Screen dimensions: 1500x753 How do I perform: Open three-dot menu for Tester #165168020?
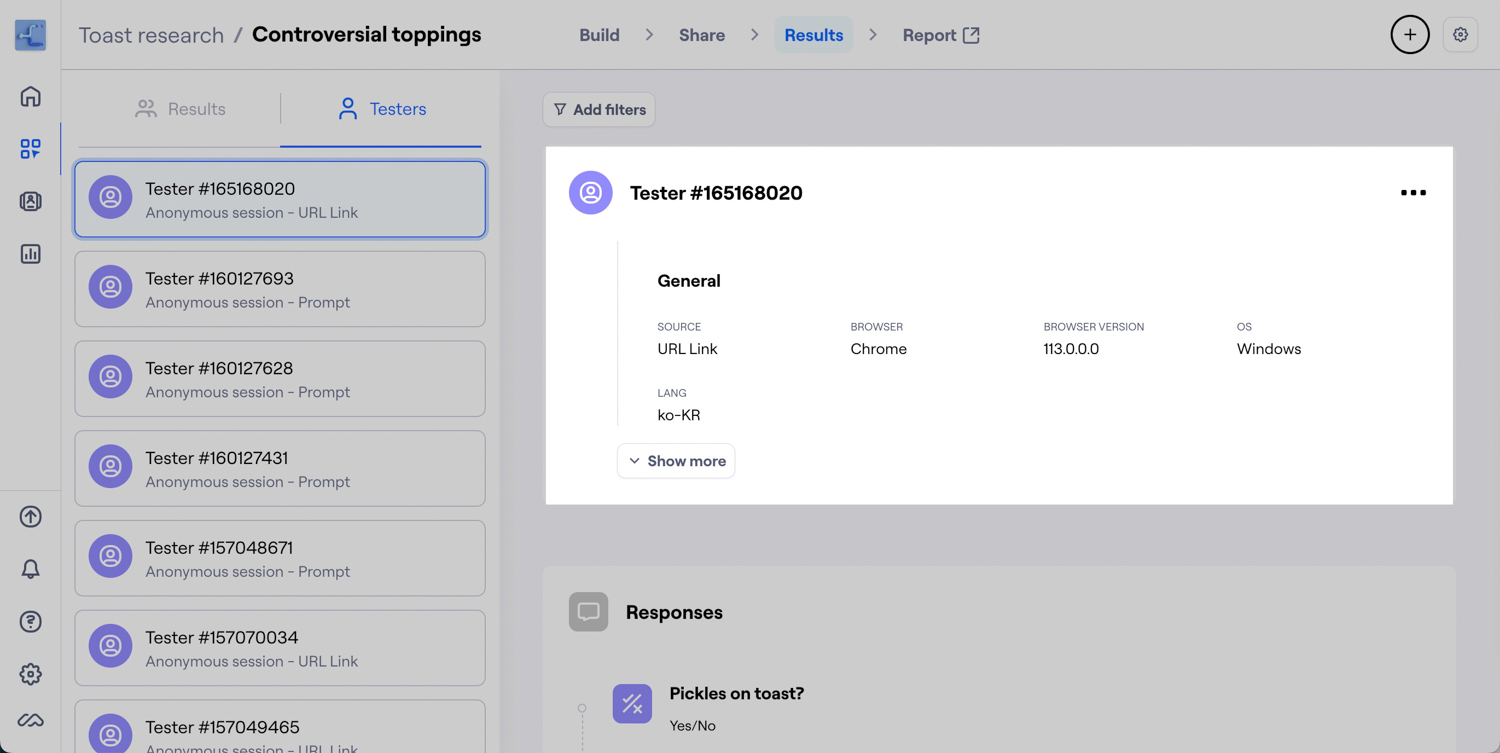(x=1413, y=193)
